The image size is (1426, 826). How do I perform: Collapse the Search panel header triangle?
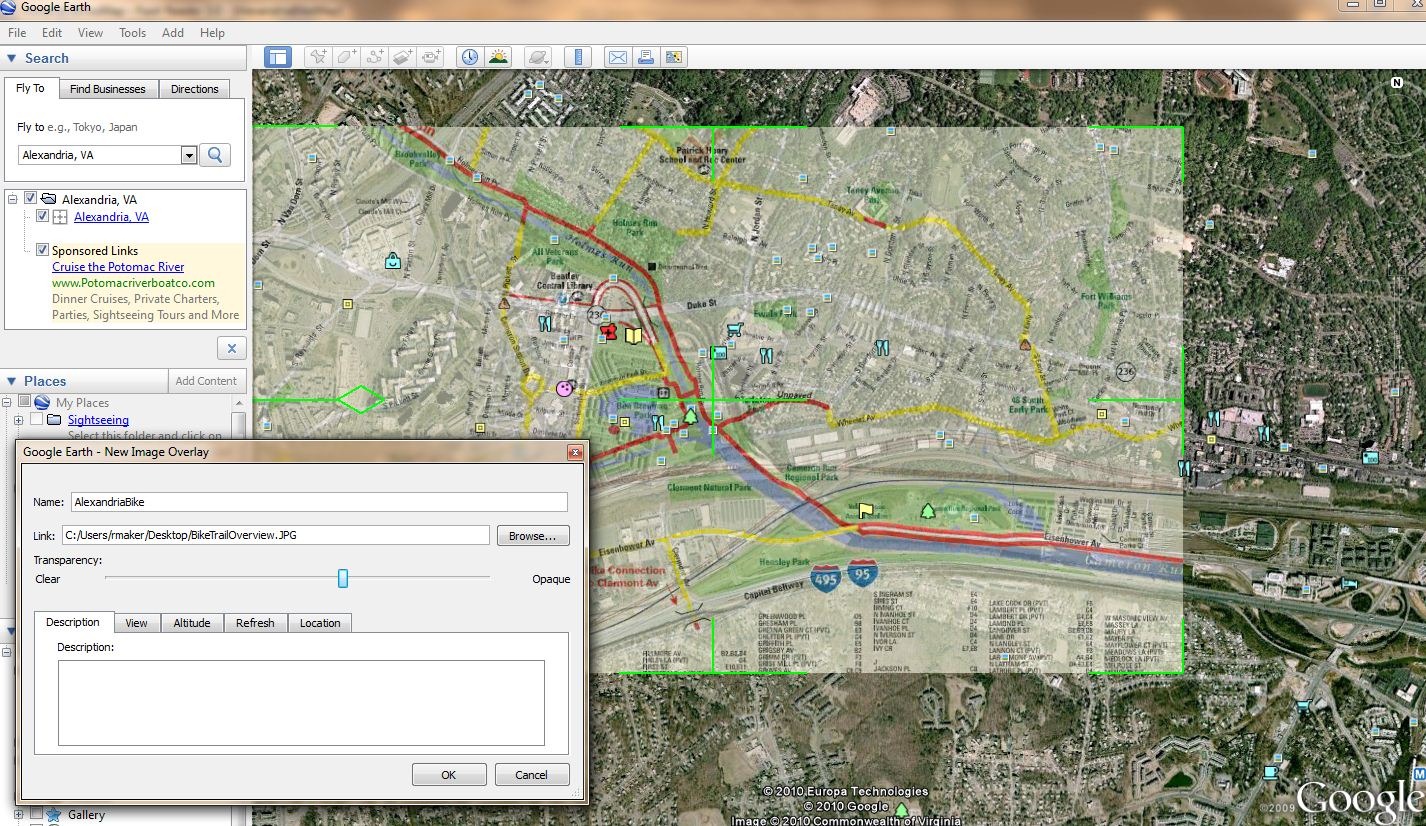click(12, 58)
